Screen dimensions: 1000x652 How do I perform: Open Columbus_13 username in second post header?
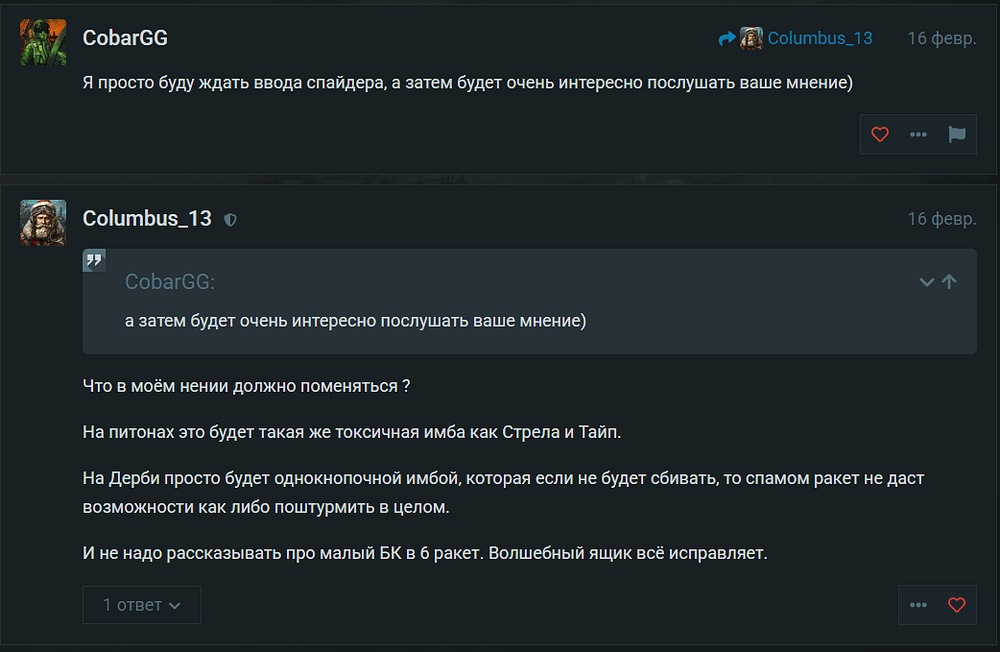click(x=147, y=218)
